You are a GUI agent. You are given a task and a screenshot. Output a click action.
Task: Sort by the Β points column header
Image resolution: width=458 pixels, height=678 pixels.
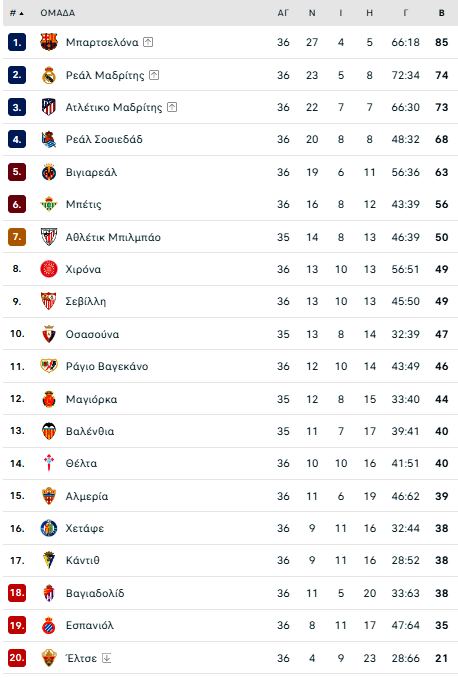click(442, 13)
